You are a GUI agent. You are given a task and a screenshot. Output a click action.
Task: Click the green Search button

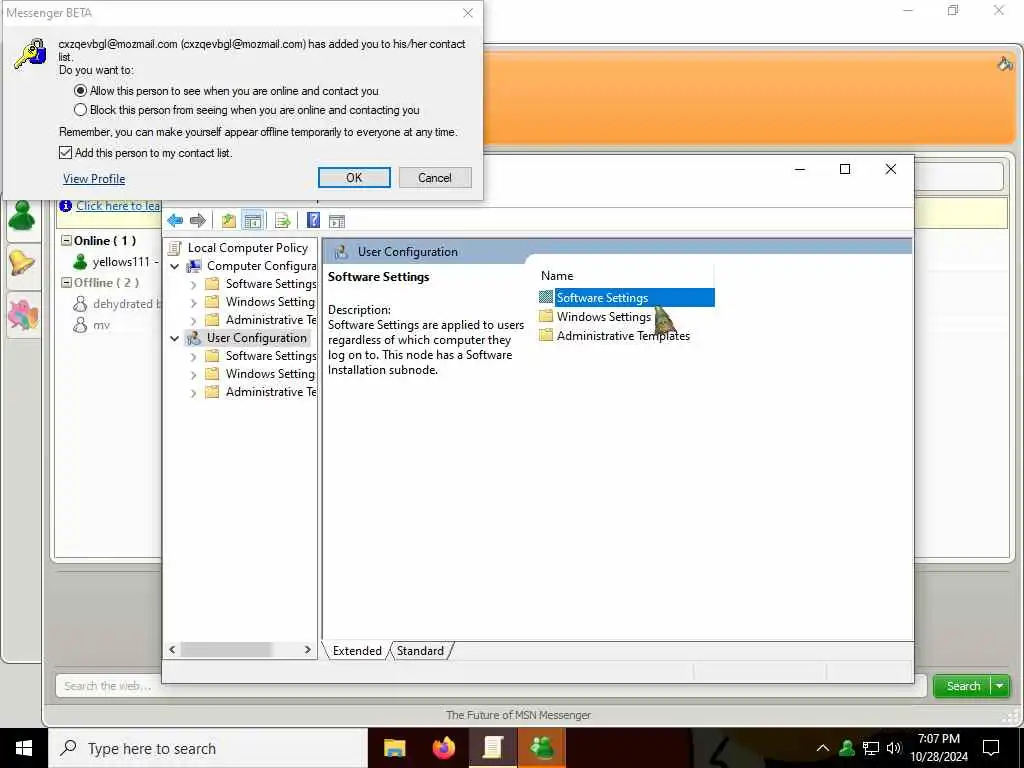pos(963,686)
